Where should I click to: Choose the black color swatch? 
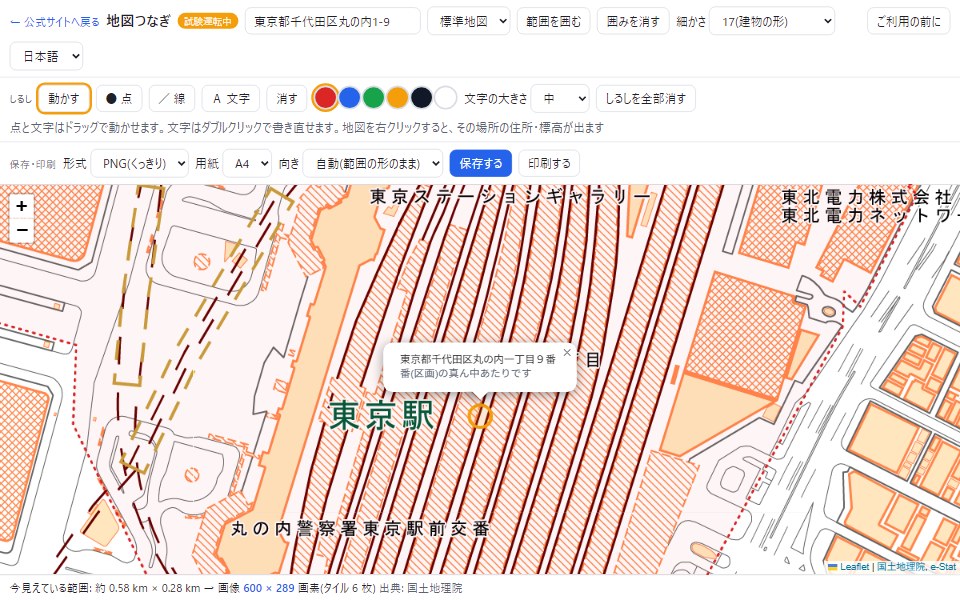coord(421,98)
